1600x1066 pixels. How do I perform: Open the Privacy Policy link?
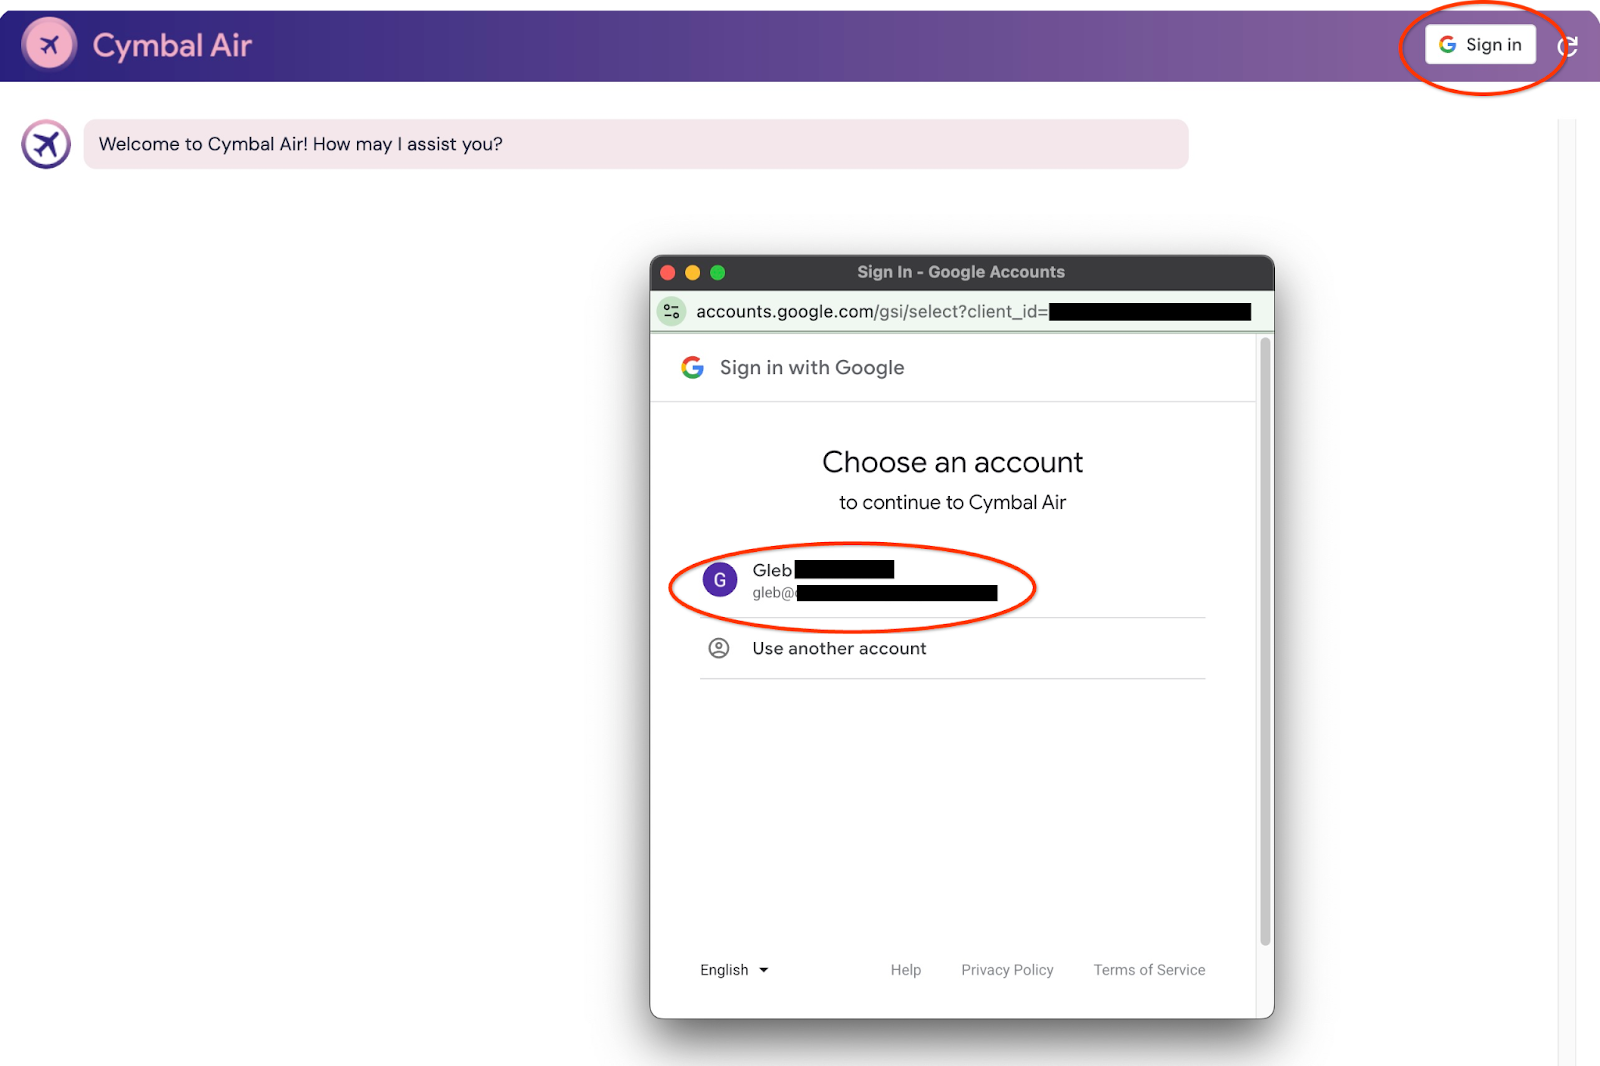(1007, 970)
